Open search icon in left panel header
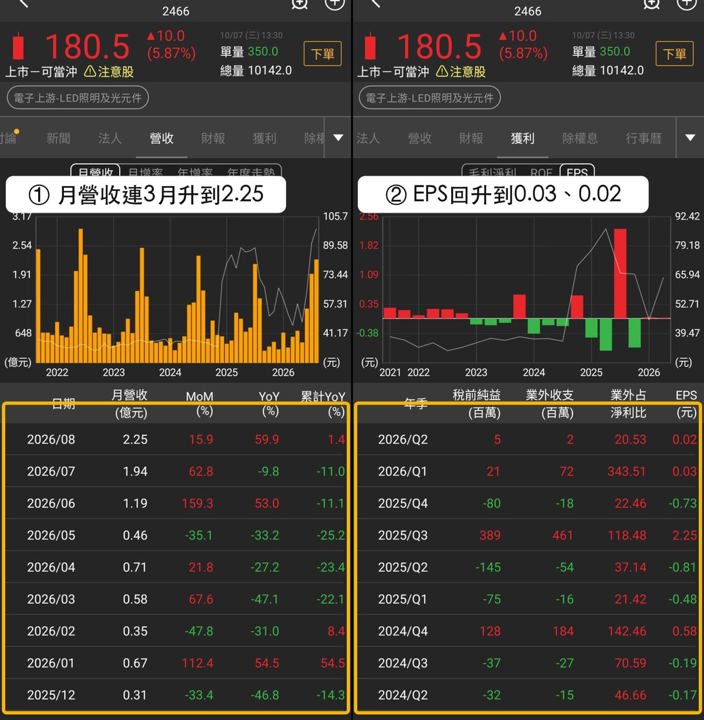This screenshot has width=704, height=720. click(x=299, y=4)
